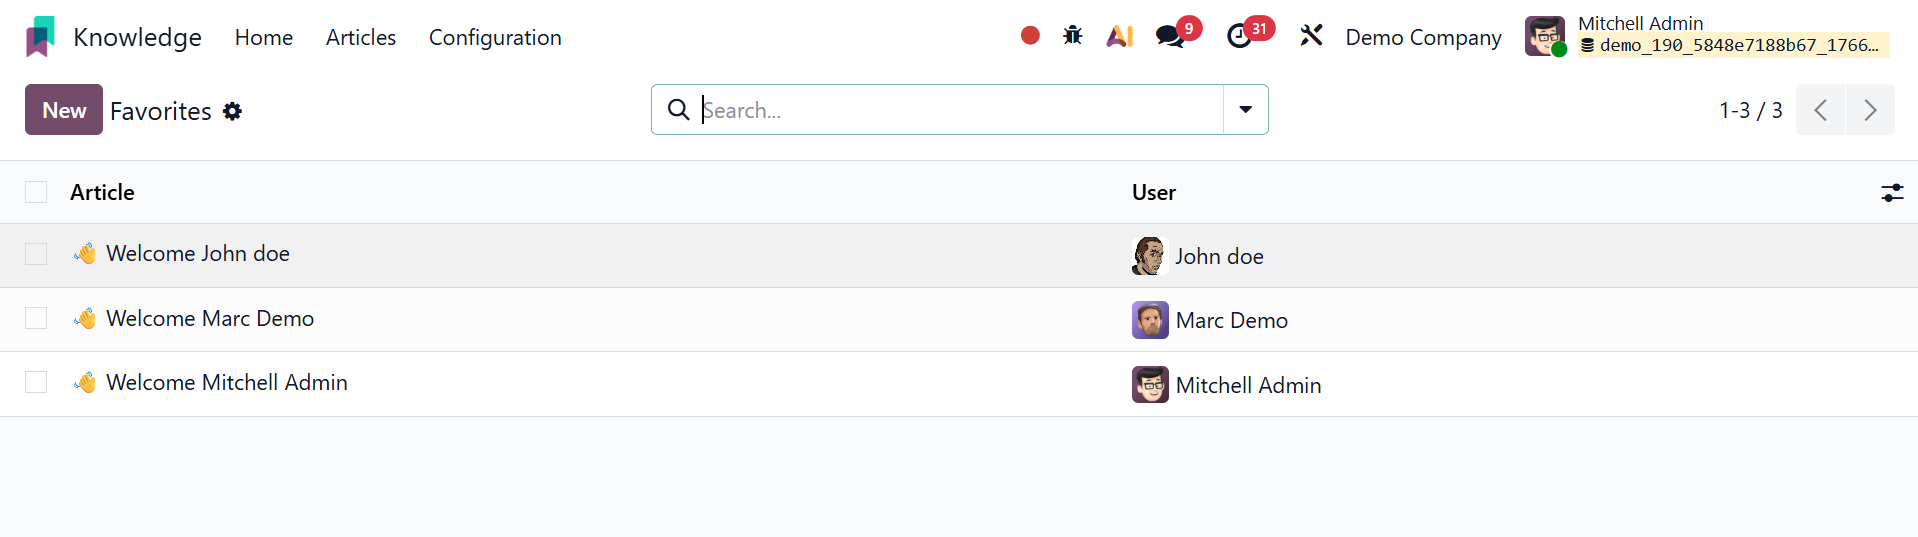The height and width of the screenshot is (537, 1918).
Task: Open the Configuration menu
Action: 495,37
